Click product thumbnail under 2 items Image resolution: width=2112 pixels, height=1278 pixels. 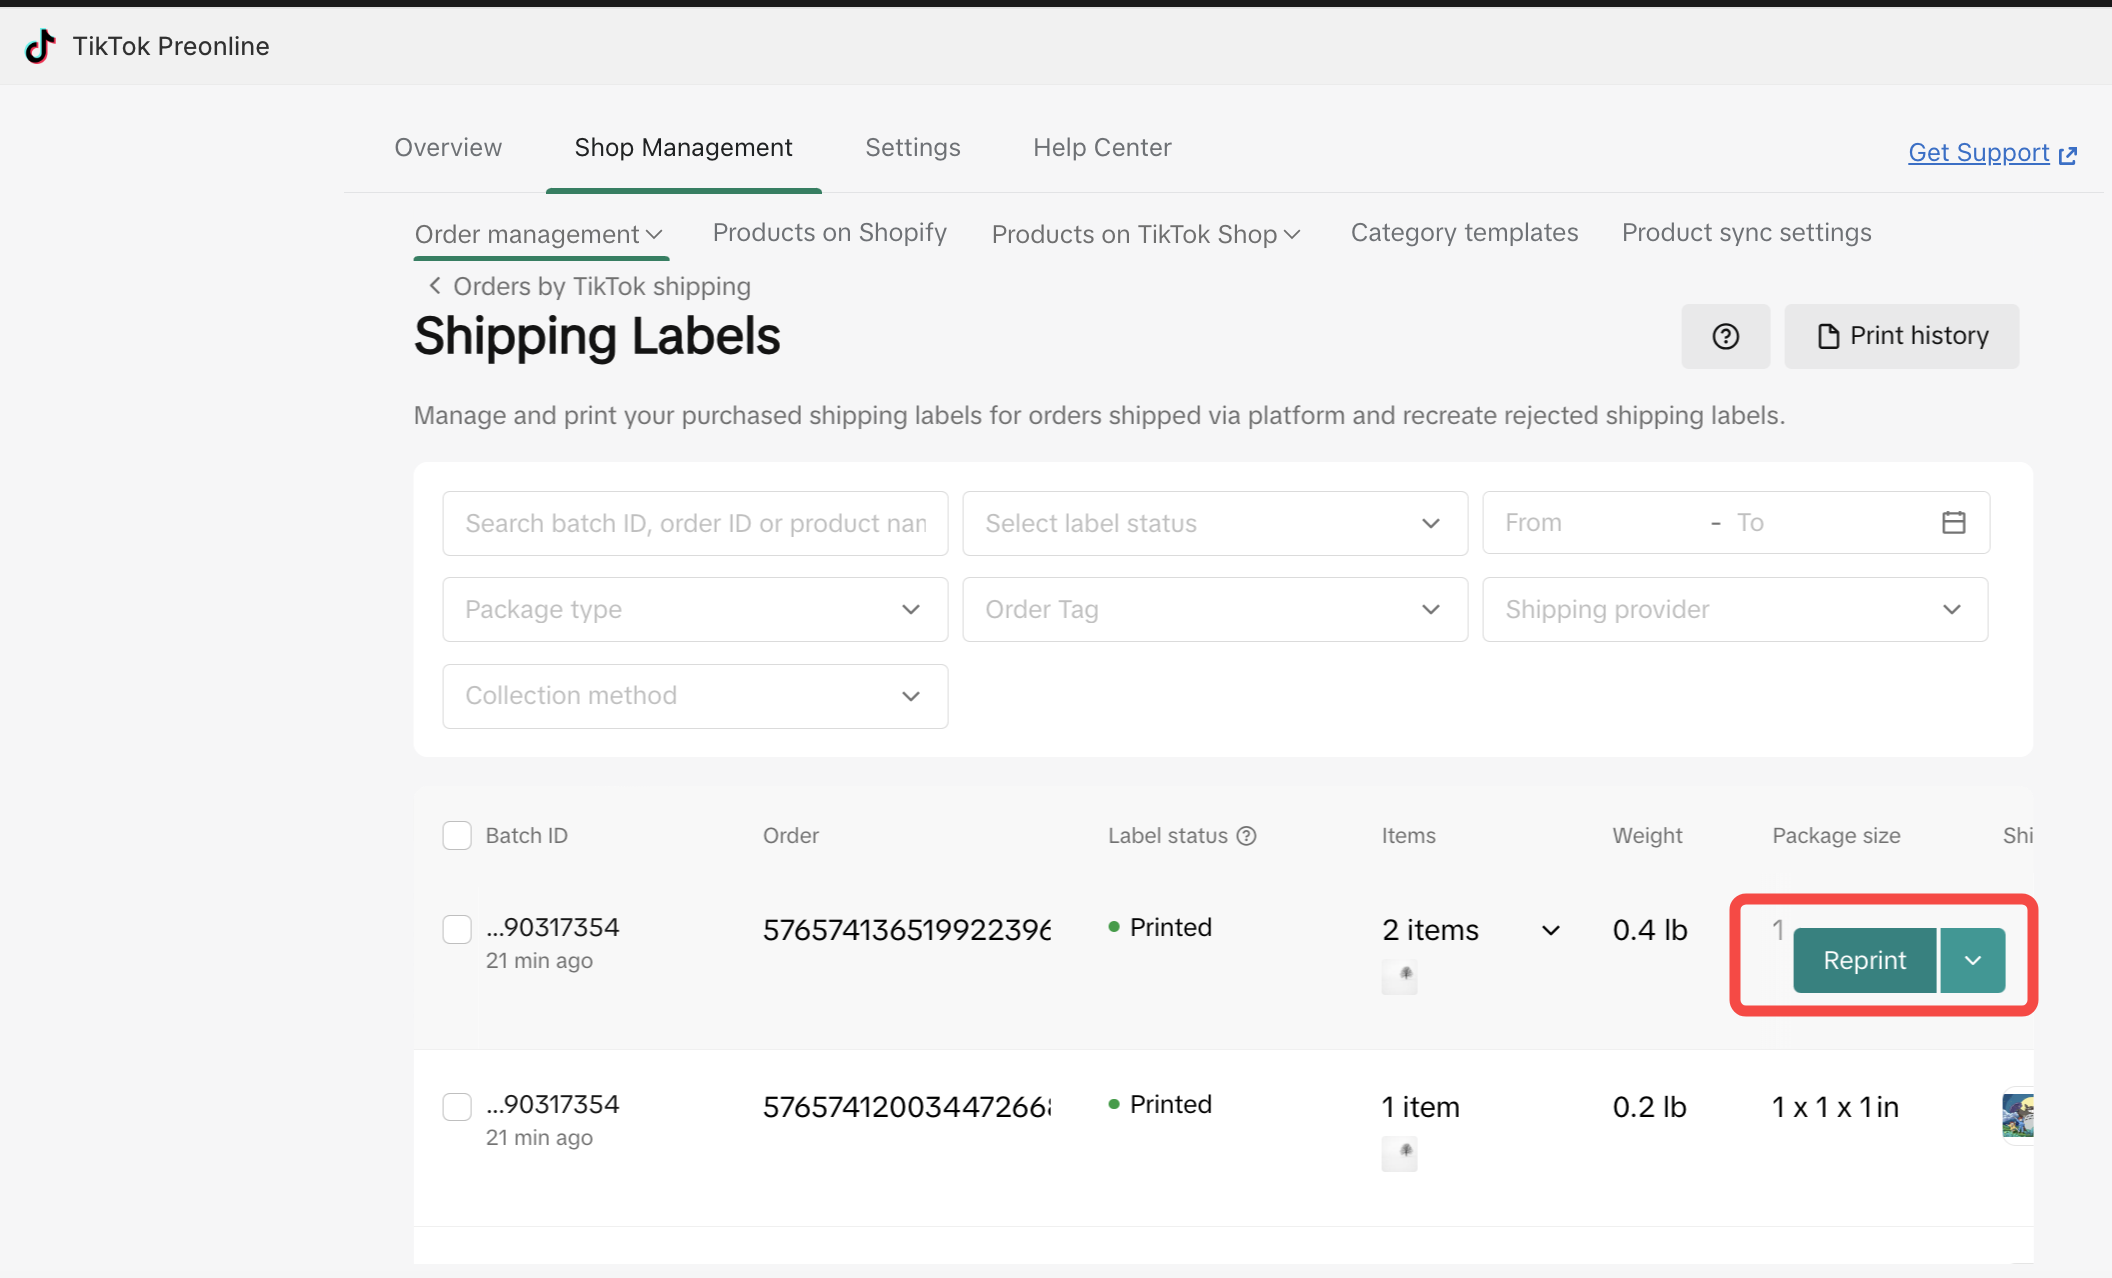click(1399, 975)
